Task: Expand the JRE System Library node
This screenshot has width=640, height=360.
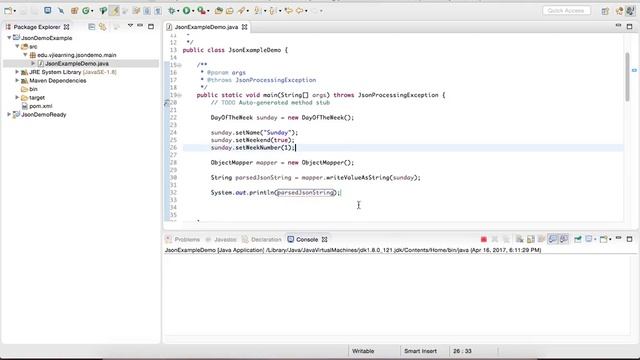Action: 17,72
